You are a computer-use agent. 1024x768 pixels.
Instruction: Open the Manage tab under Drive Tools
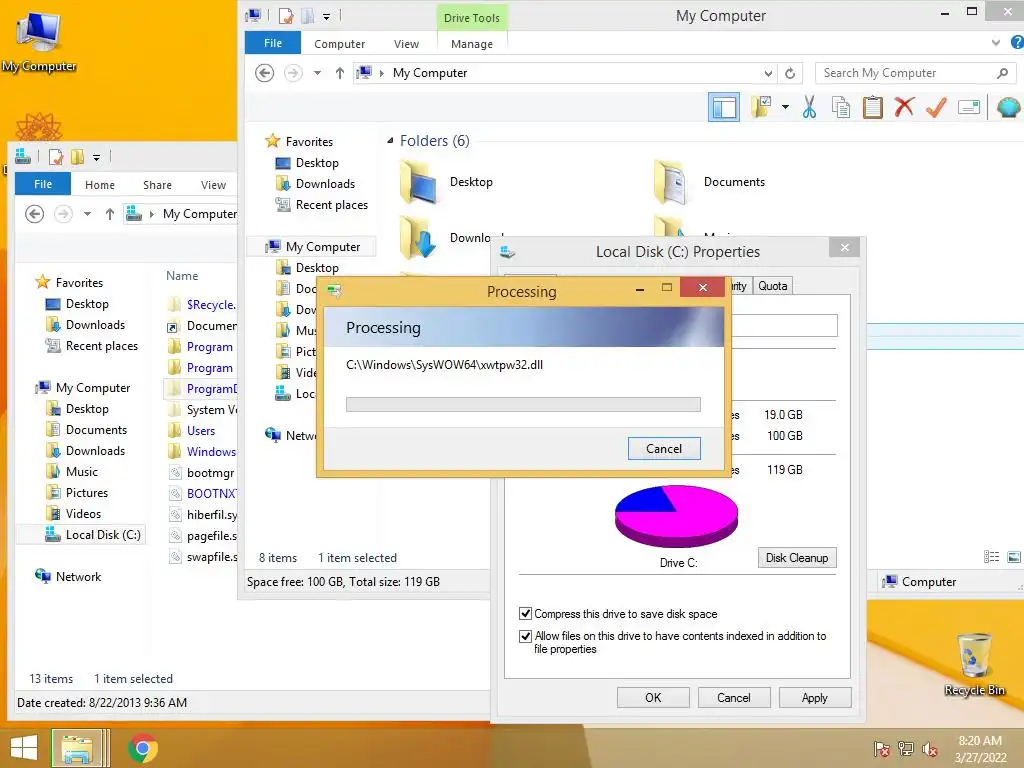[x=472, y=44]
